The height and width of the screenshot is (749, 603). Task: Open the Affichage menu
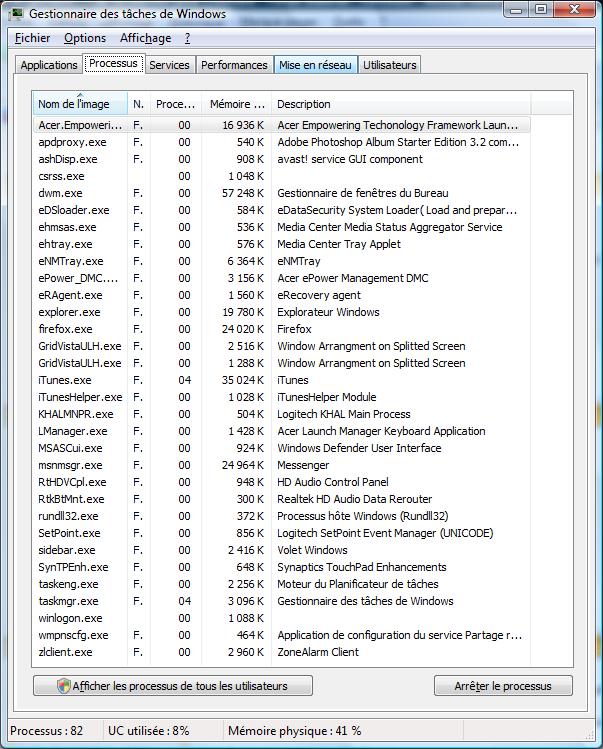tap(146, 38)
